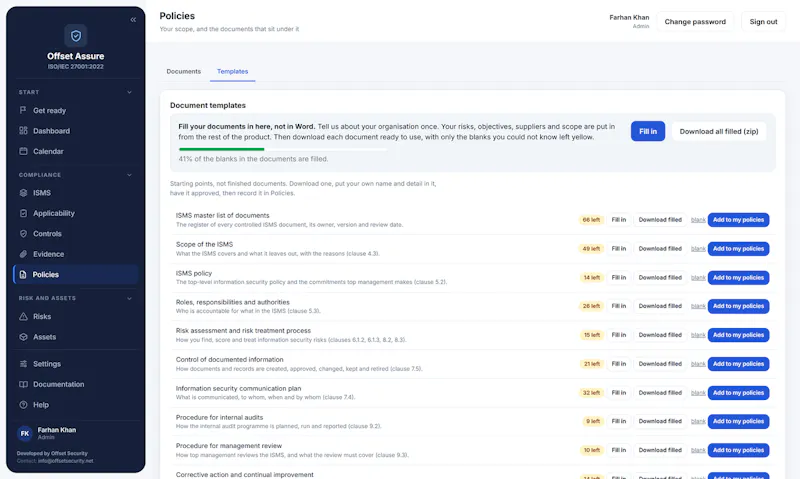Download filled Roles, responsibilities and authorities
This screenshot has width=800, height=479.
point(660,306)
